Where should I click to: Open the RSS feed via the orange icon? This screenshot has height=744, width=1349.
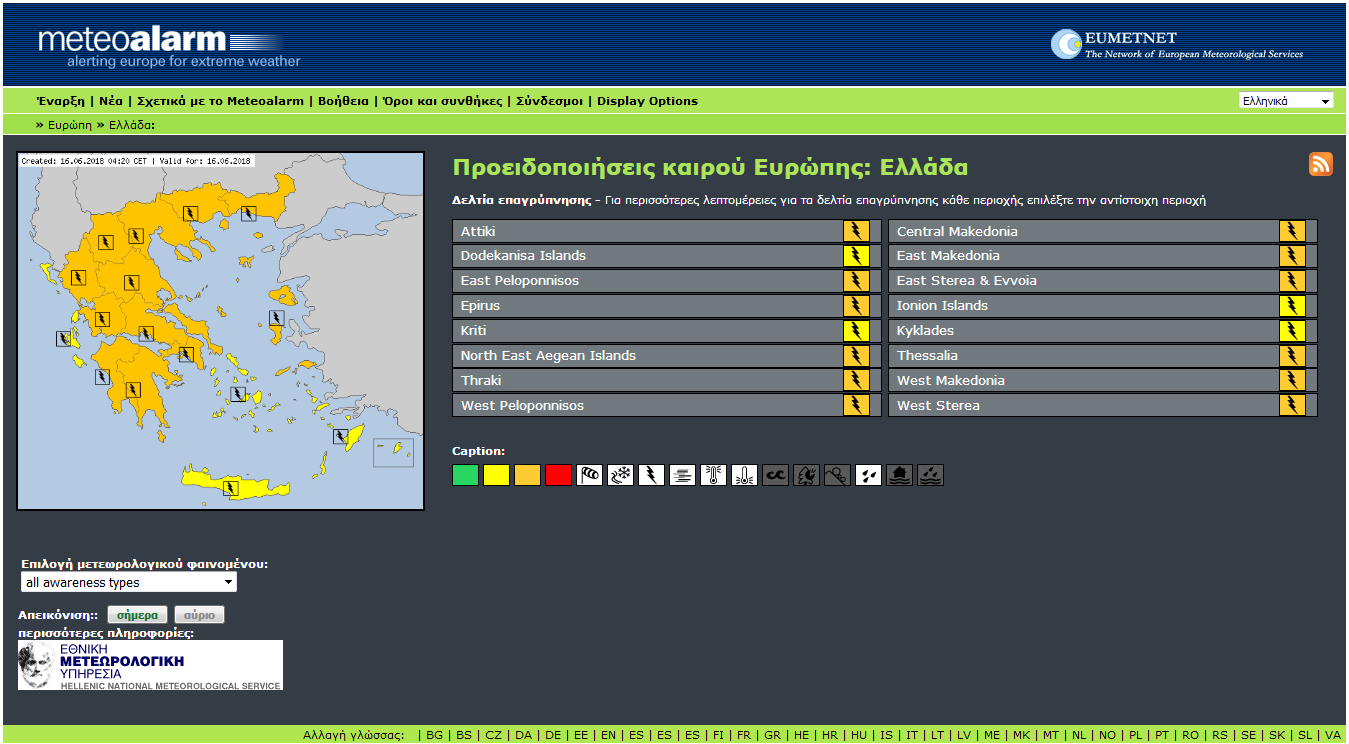pyautogui.click(x=1320, y=164)
